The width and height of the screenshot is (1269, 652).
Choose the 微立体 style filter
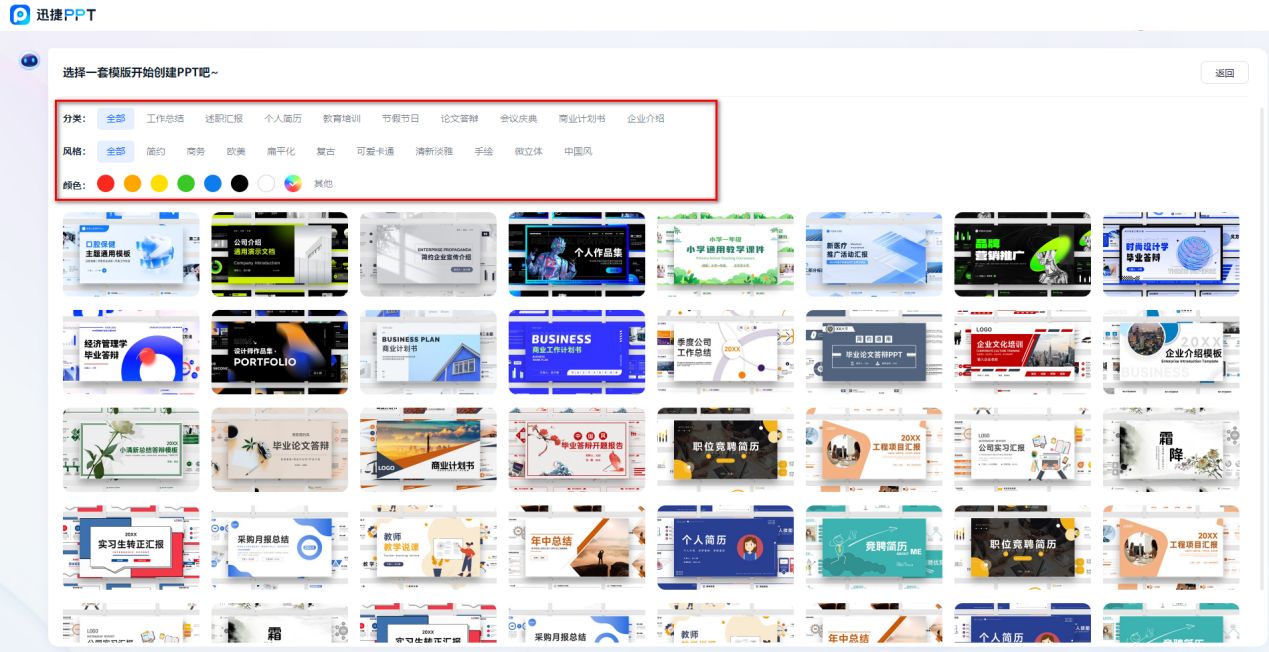(529, 151)
